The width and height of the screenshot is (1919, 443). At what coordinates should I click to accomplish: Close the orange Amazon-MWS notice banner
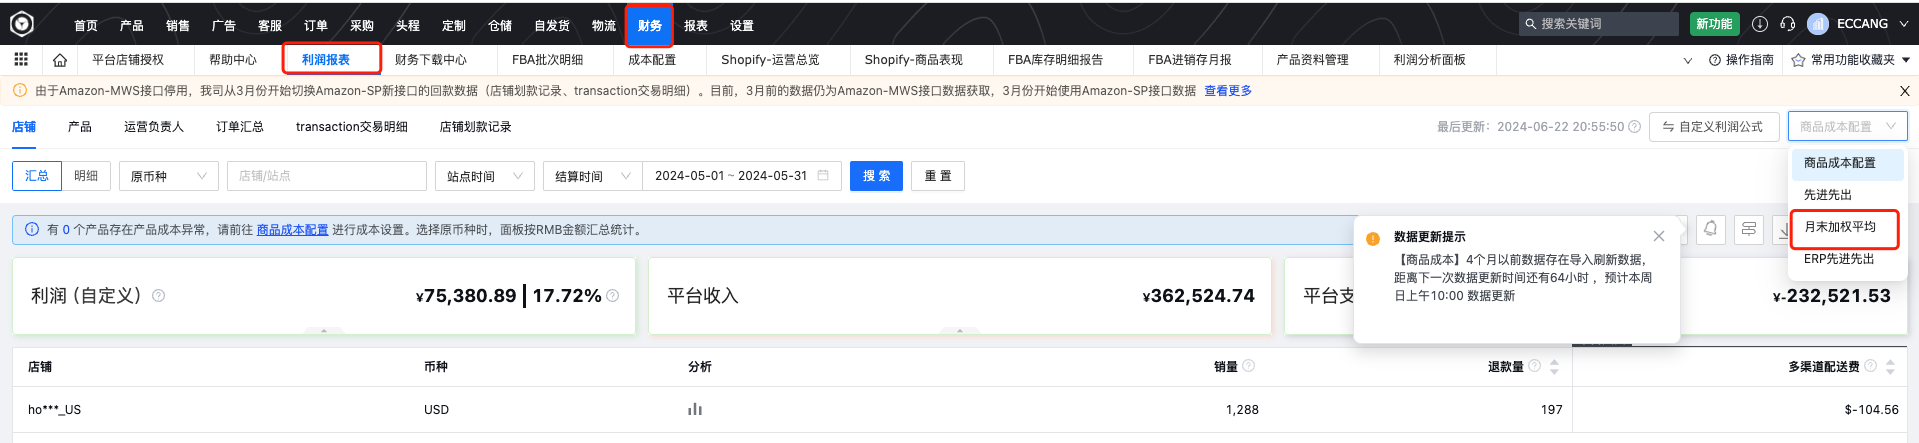(x=1904, y=91)
